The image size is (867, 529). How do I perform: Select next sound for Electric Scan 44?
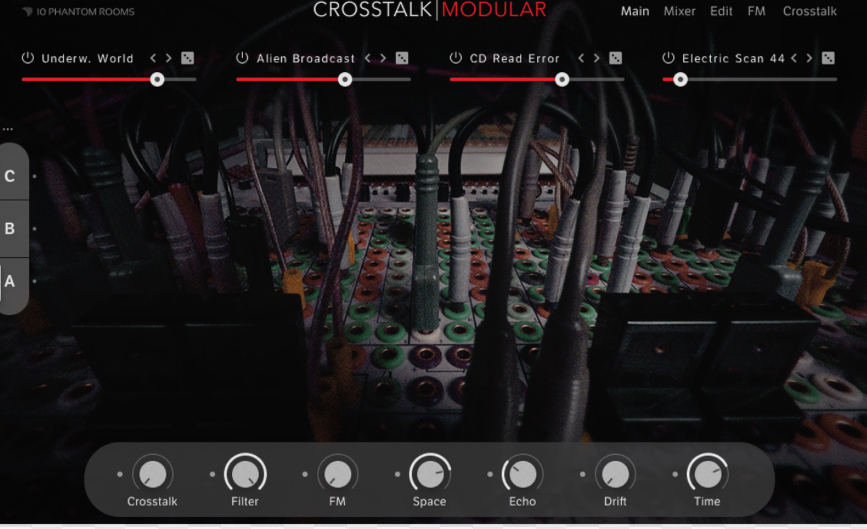point(809,58)
